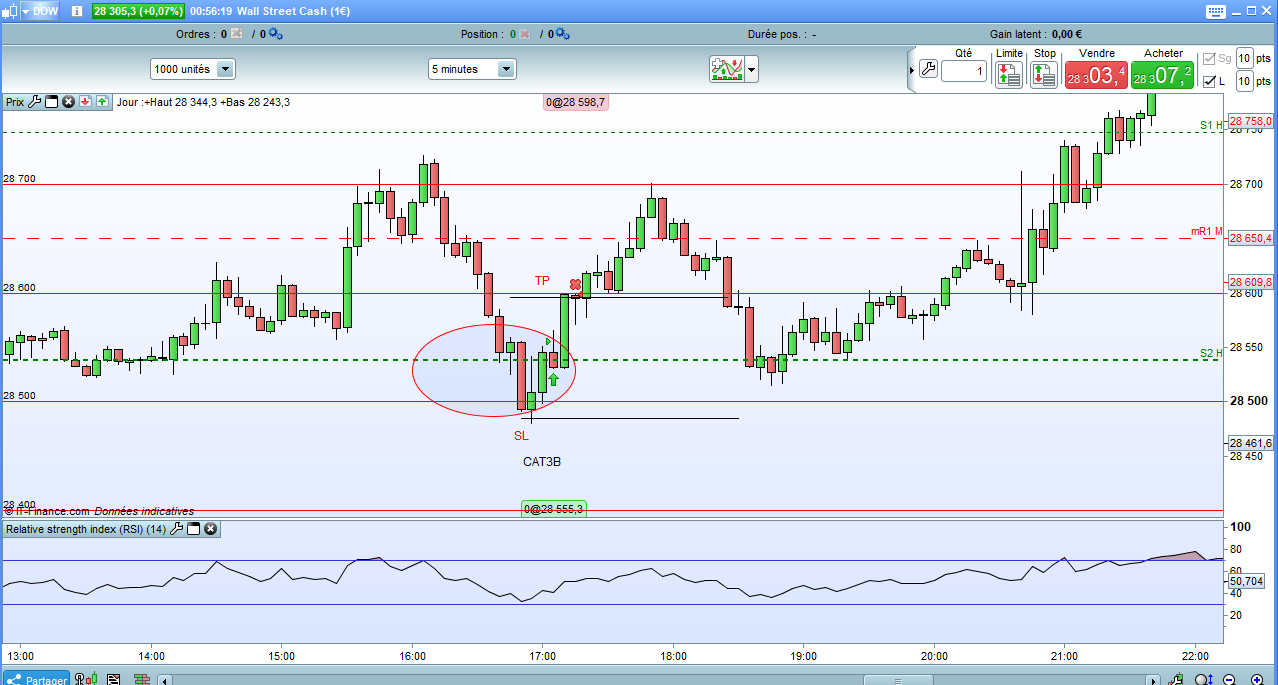Click the Ordres label
This screenshot has width=1278, height=685.
click(194, 34)
